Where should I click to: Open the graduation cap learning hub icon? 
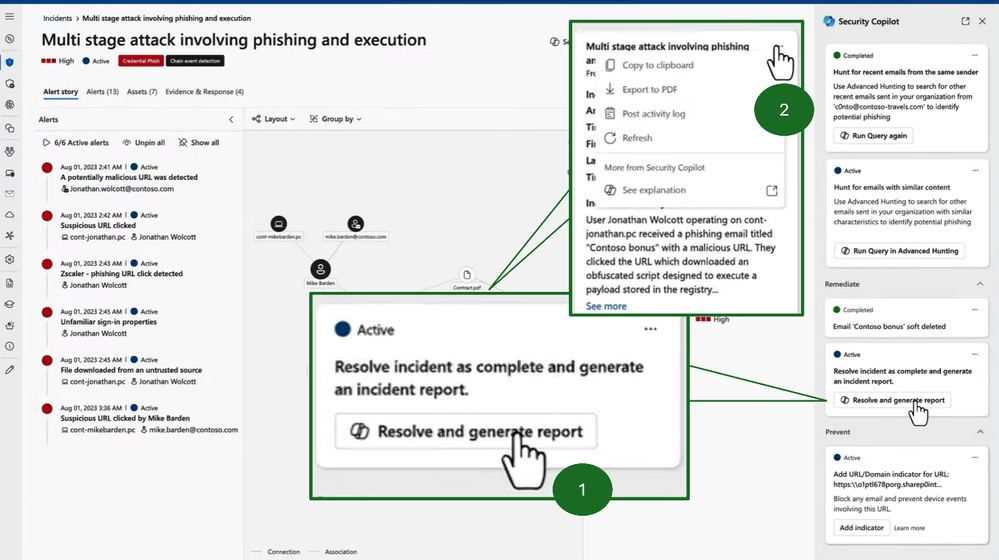click(x=10, y=305)
